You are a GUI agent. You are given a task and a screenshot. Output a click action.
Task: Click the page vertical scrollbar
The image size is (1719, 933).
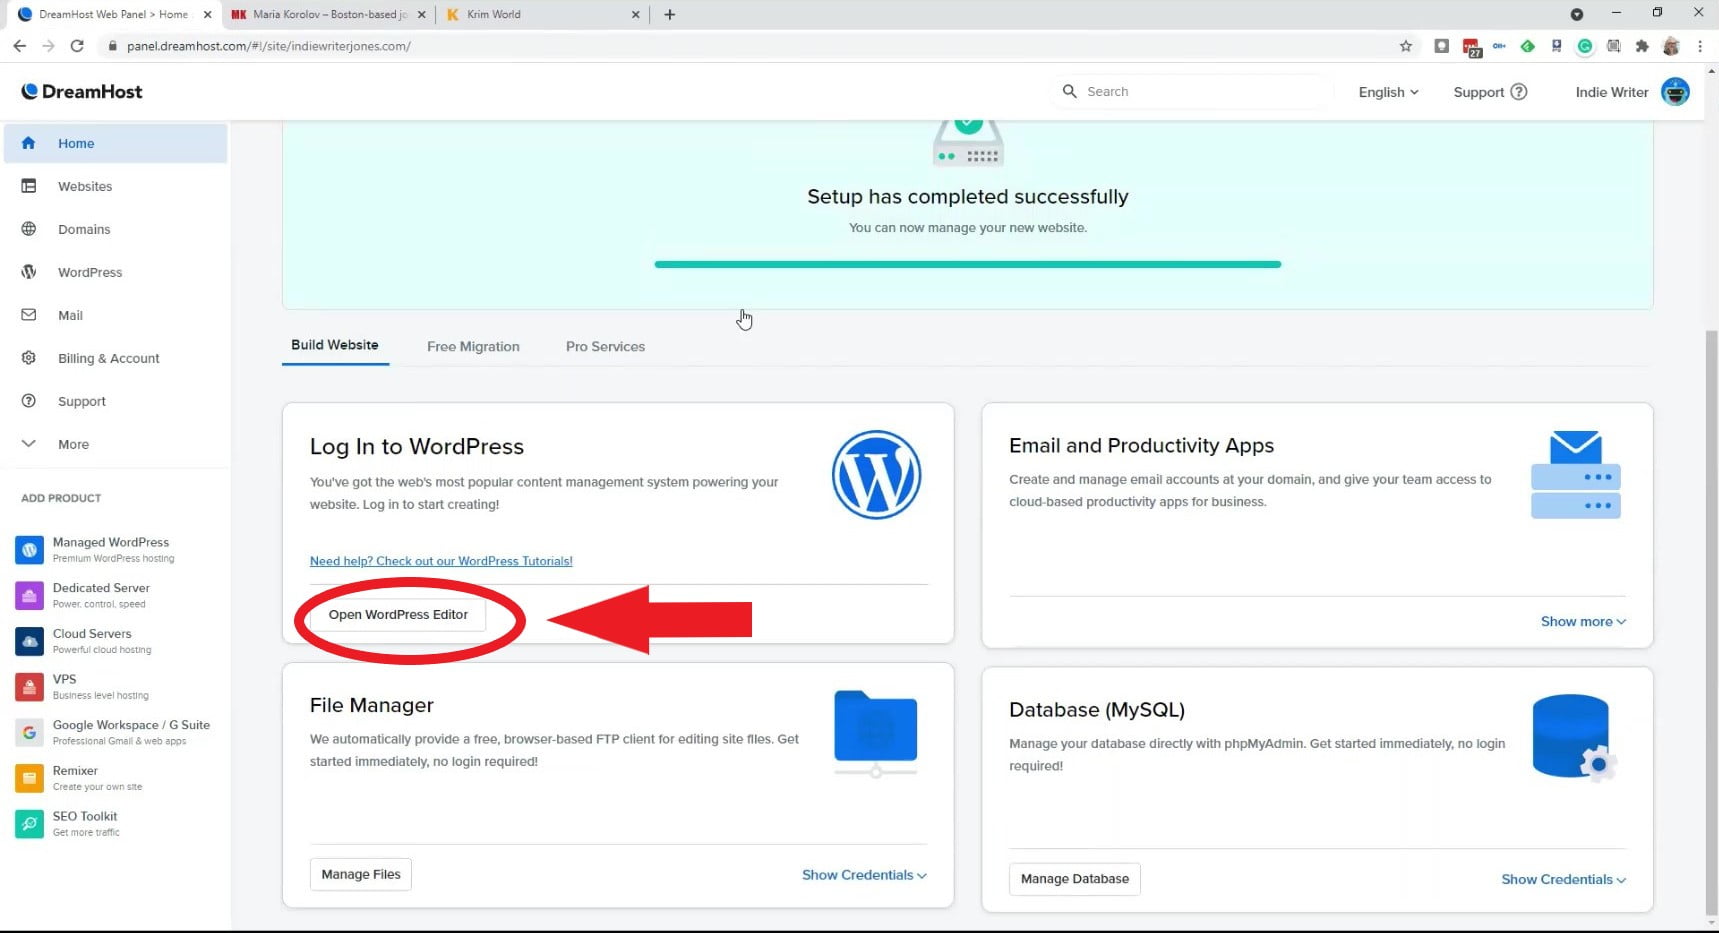pos(1711,620)
